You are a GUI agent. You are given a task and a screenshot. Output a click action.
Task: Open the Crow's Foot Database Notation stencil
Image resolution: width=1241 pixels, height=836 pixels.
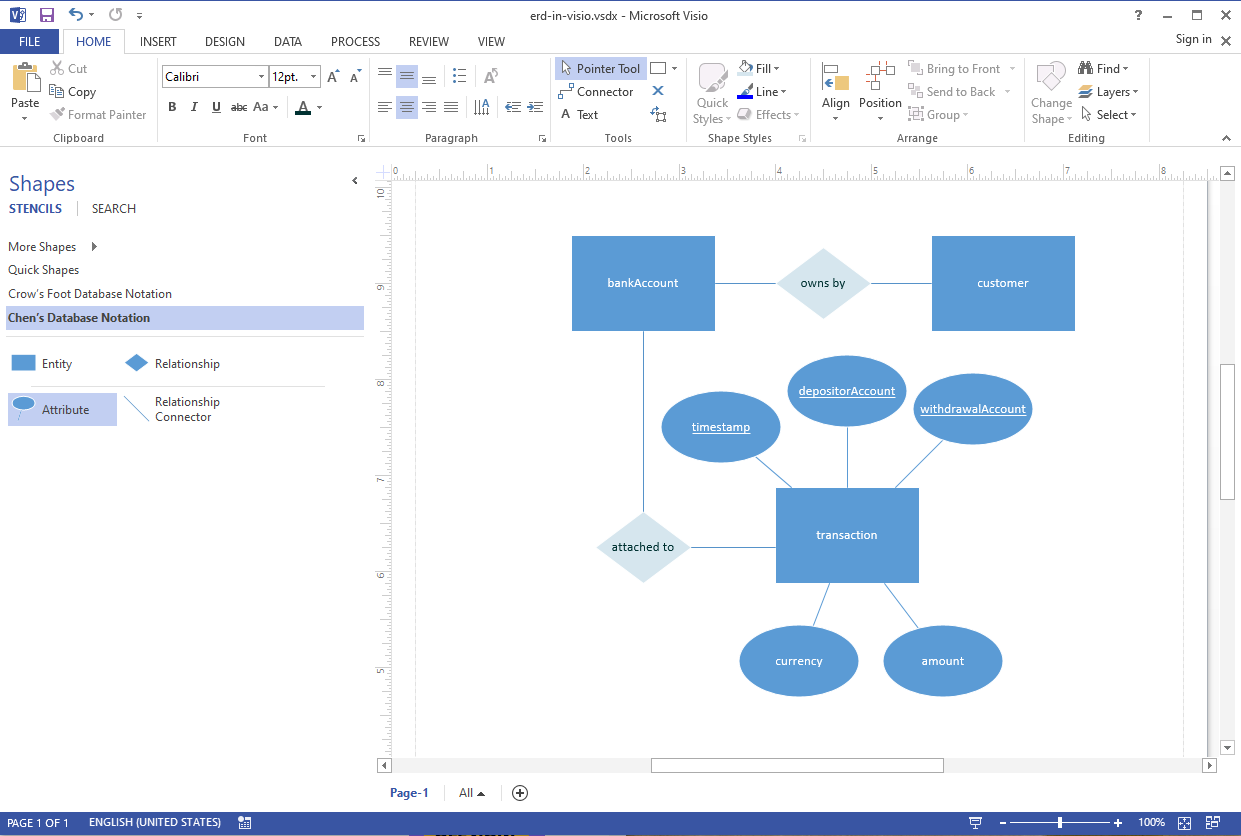[90, 294]
